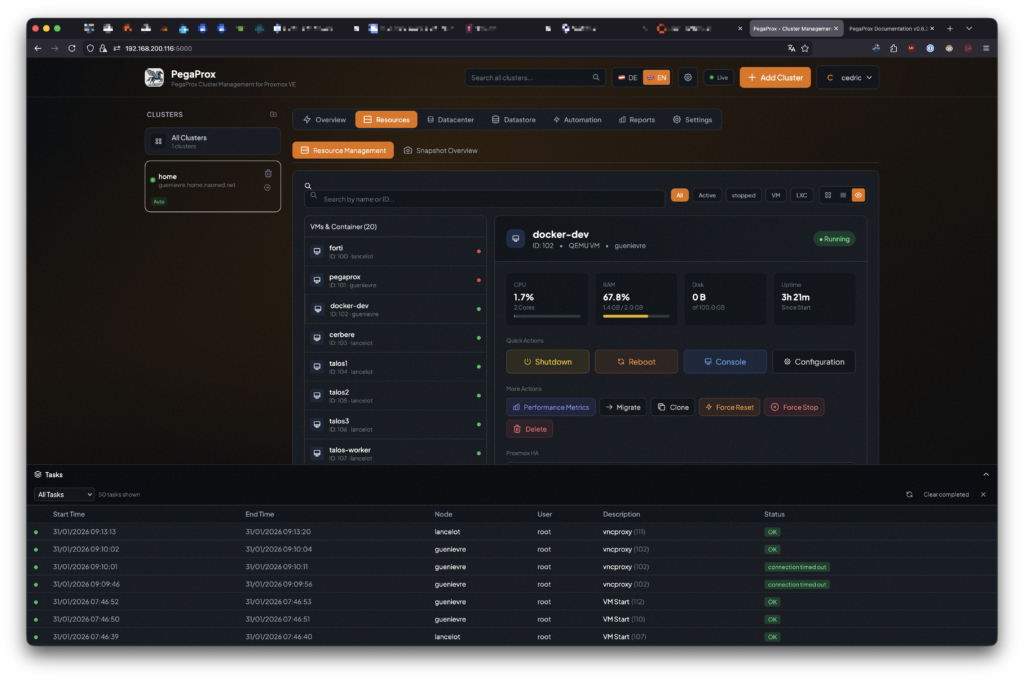Switch to list view icon
1024x681 pixels.
843,195
